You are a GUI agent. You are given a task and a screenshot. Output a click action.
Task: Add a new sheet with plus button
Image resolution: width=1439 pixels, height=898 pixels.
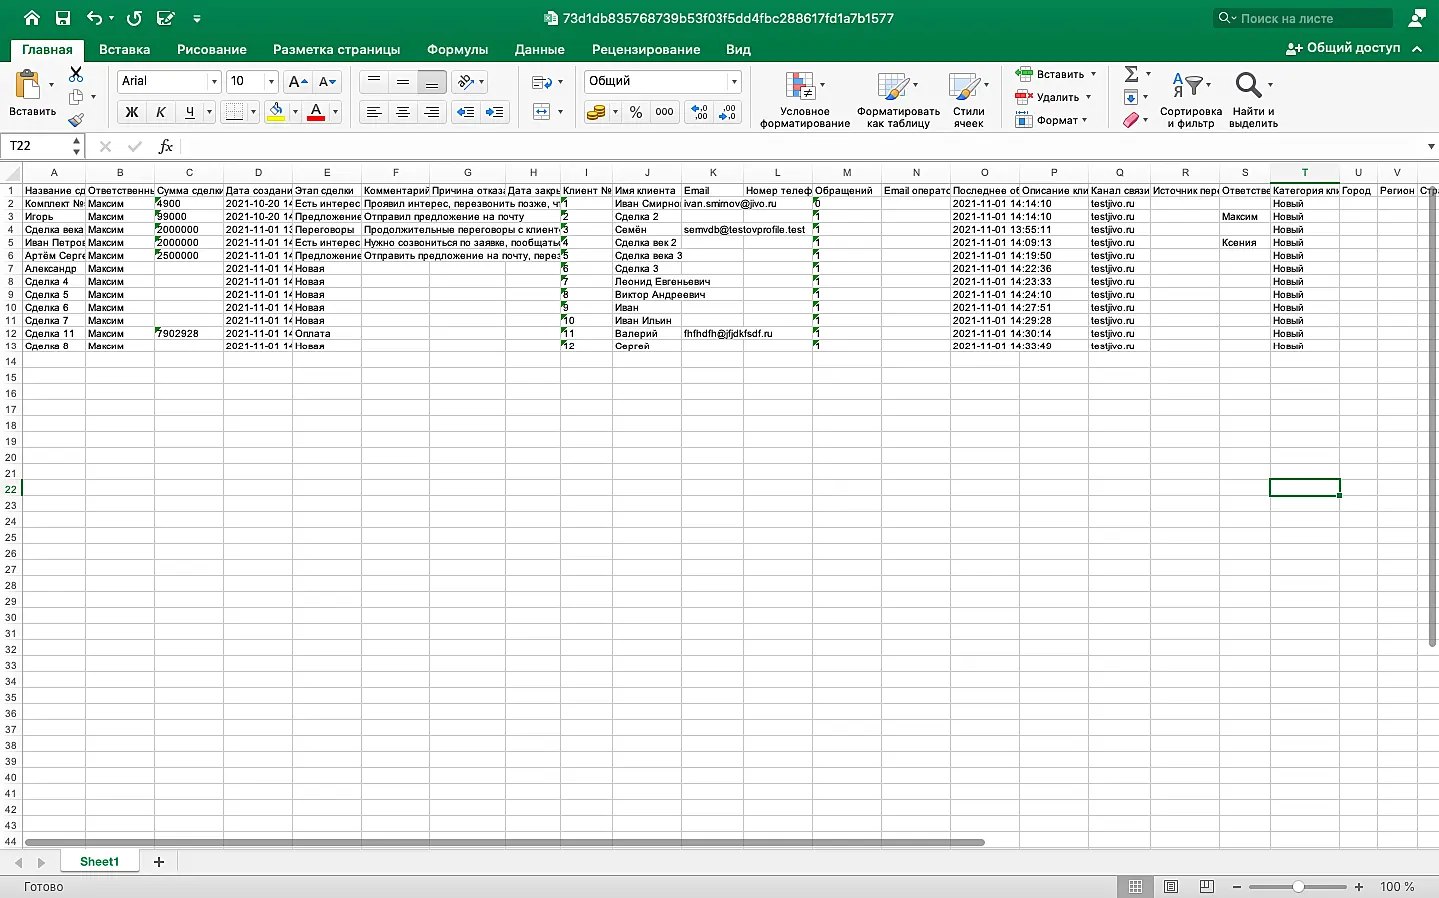tap(158, 862)
